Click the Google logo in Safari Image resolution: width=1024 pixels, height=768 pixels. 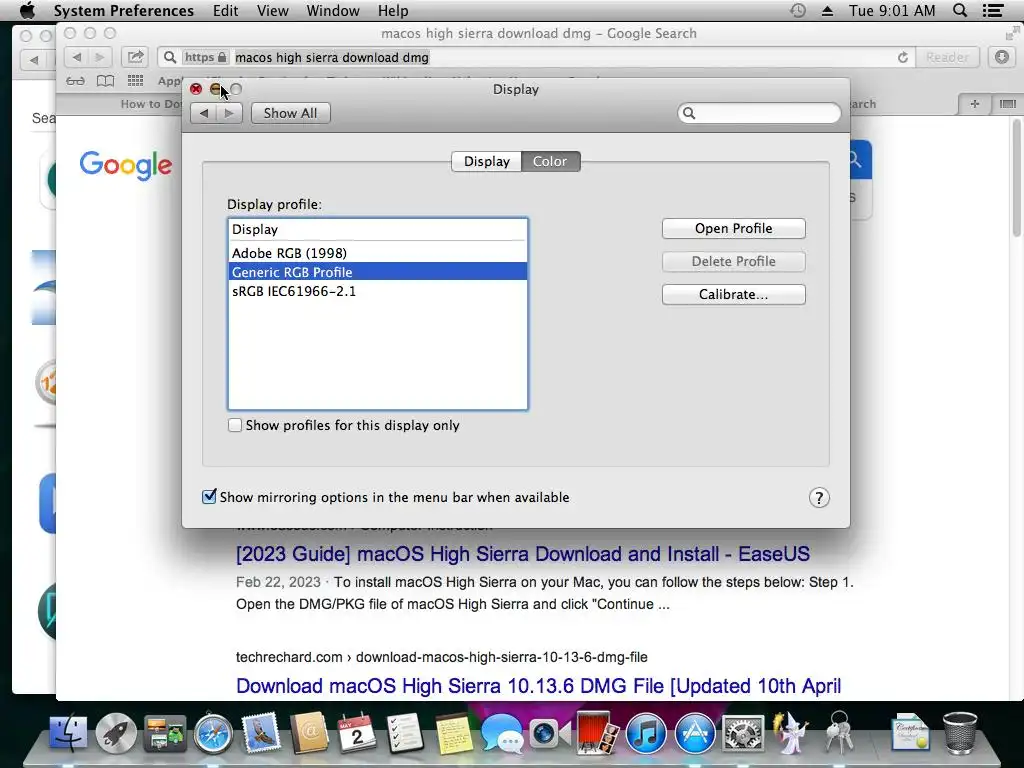126,165
